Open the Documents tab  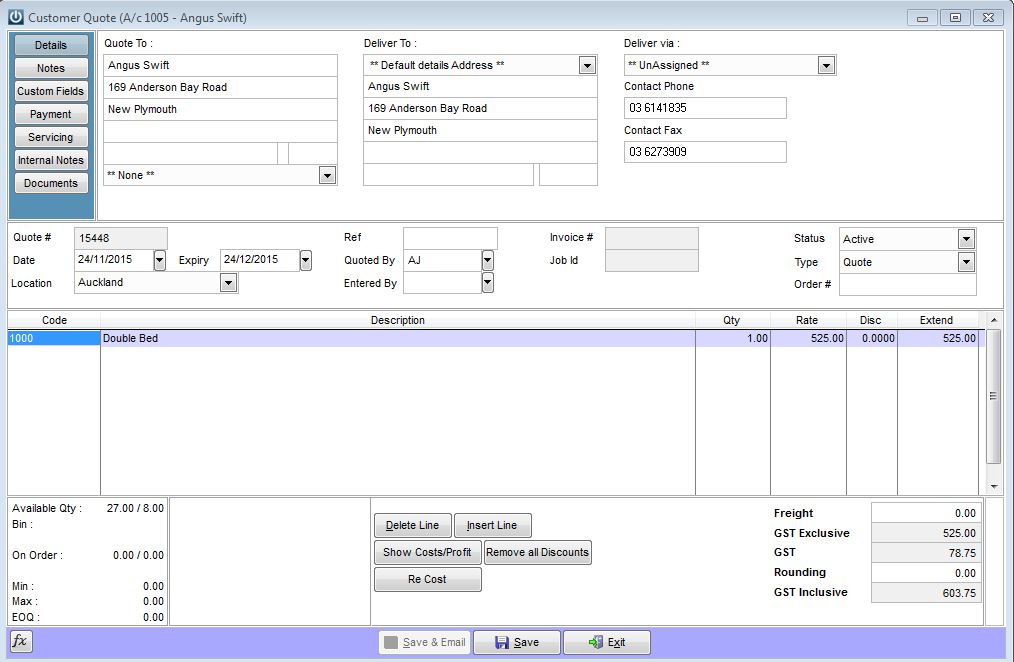[x=51, y=183]
